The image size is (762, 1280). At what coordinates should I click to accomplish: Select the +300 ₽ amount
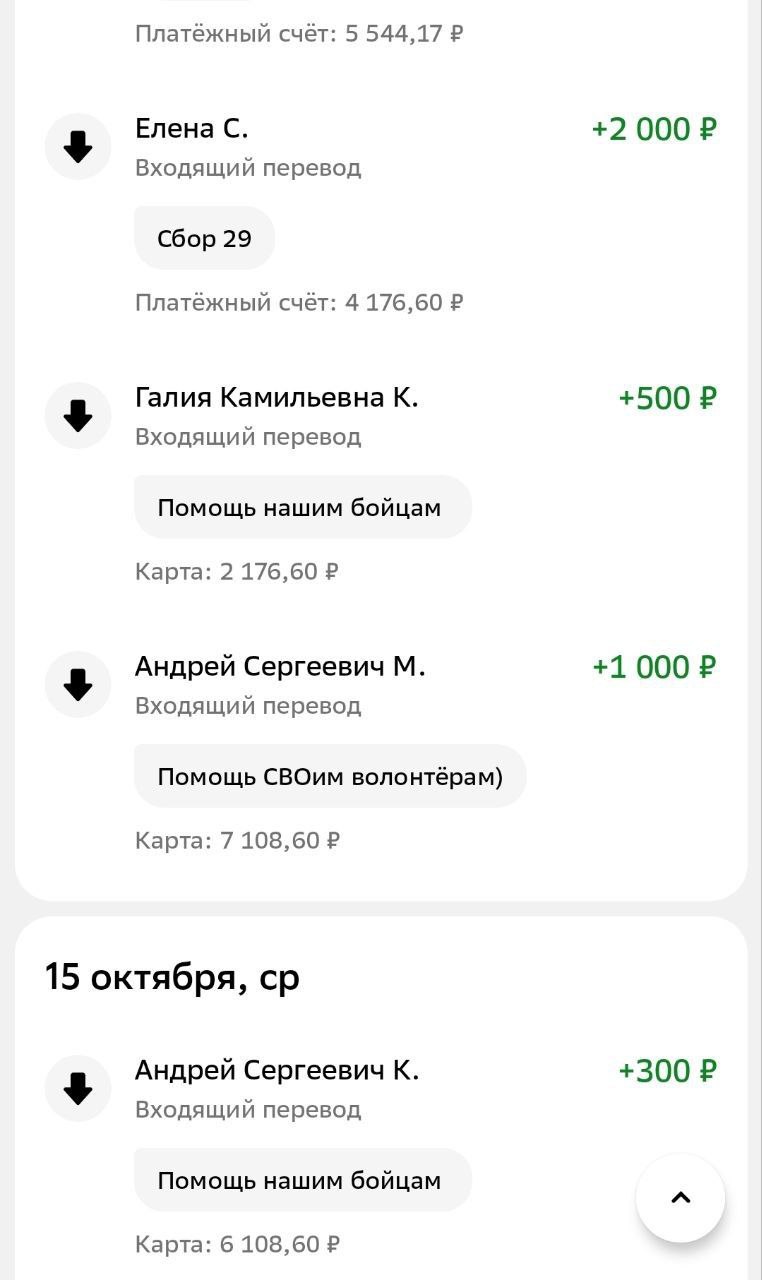(667, 1071)
